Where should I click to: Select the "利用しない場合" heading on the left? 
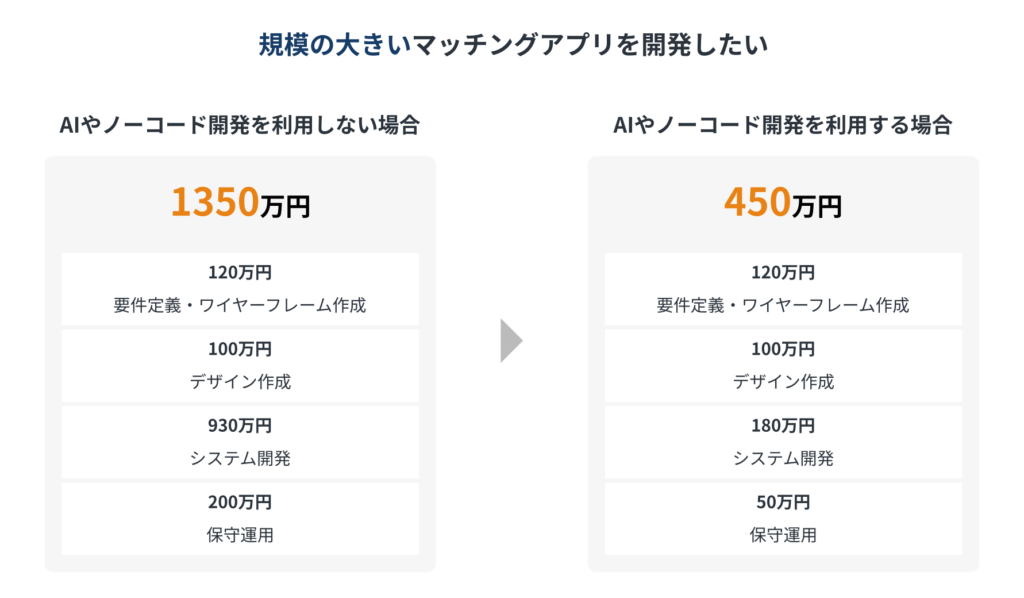point(239,126)
